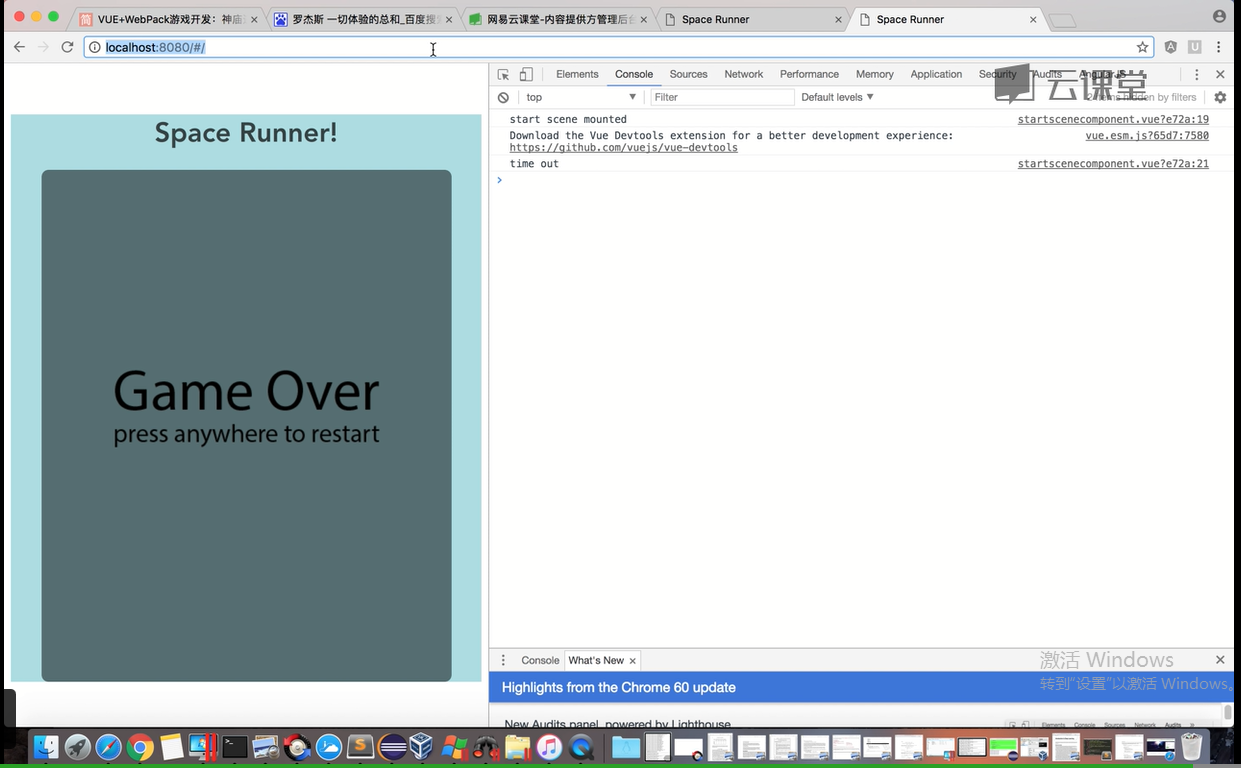Open Sublime Text from the dock
Viewport: 1241px width, 768px height.
point(360,746)
